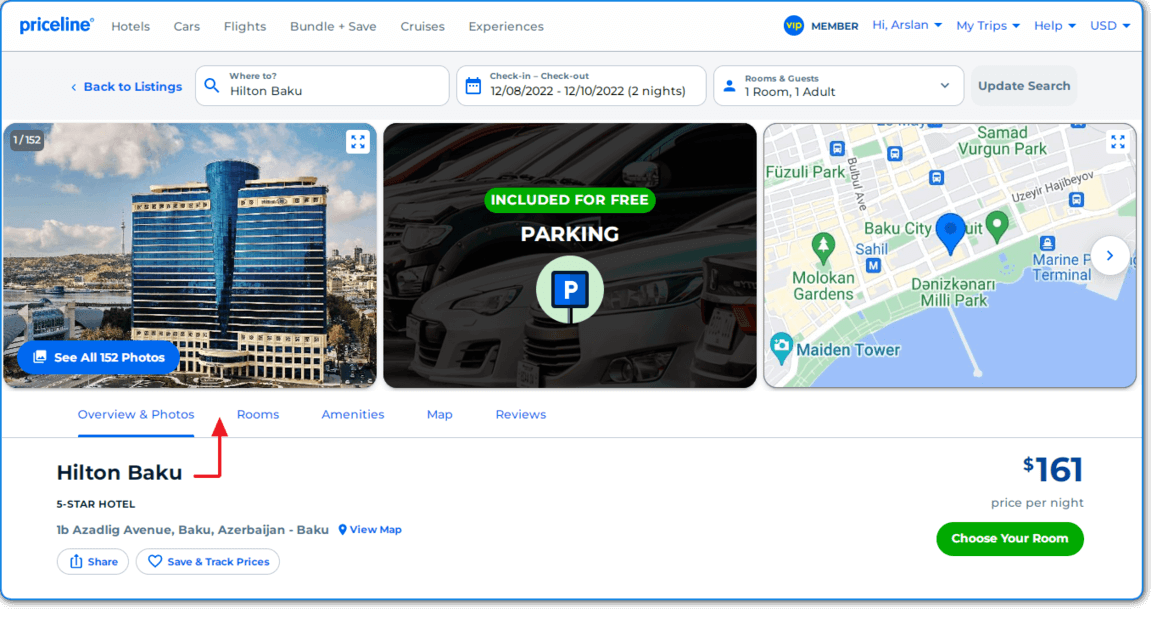Click the calendar icon for check-in dates
Screen dimensions: 1155x627
(473, 85)
